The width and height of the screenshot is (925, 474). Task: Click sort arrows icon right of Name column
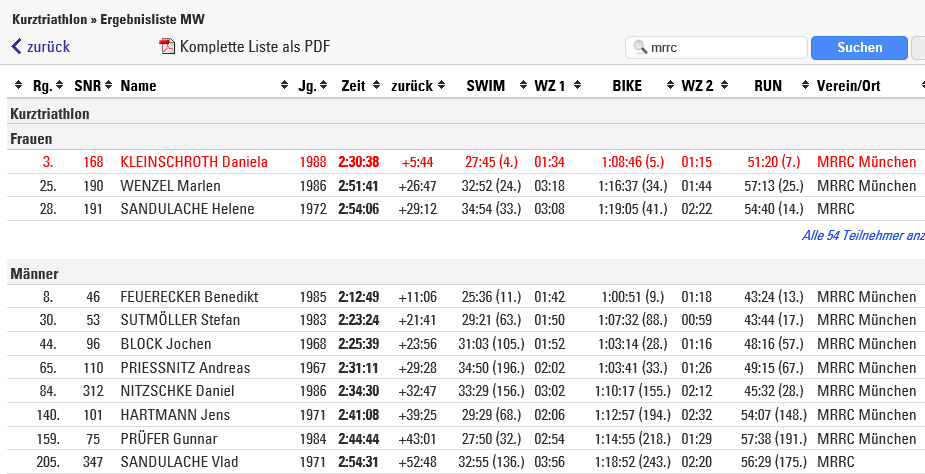tap(284, 86)
